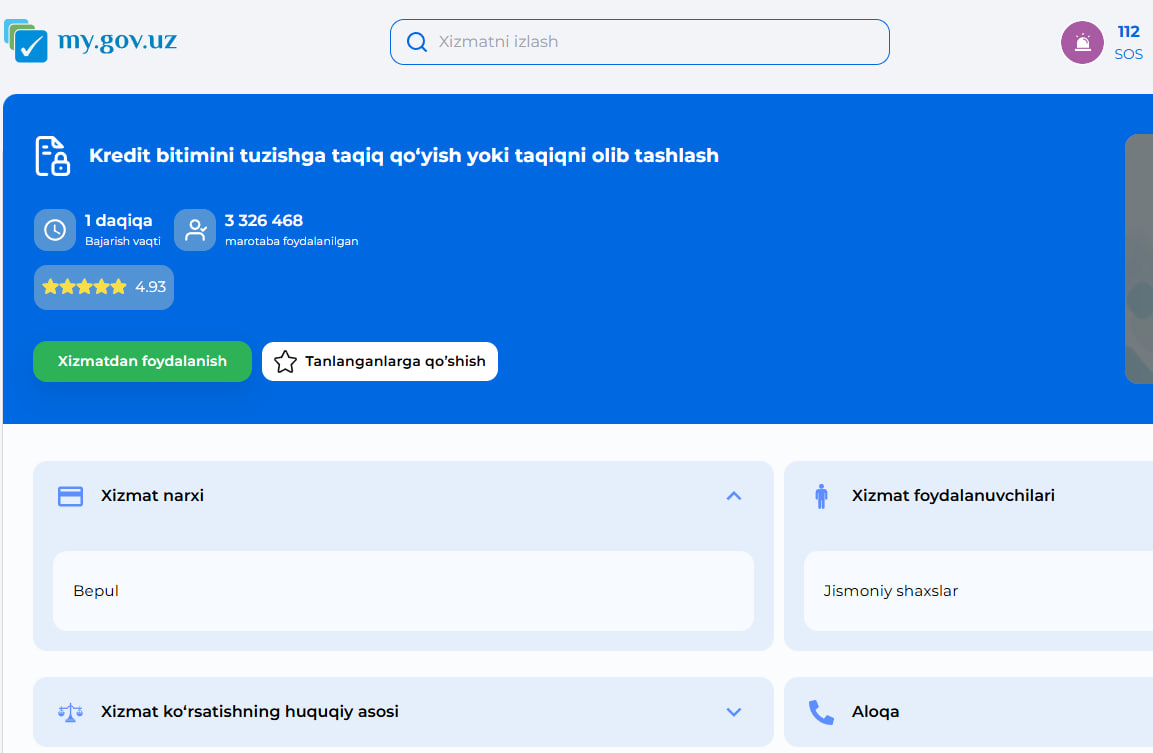The width and height of the screenshot is (1153, 753).
Task: Click the locked document service icon
Action: (x=53, y=156)
